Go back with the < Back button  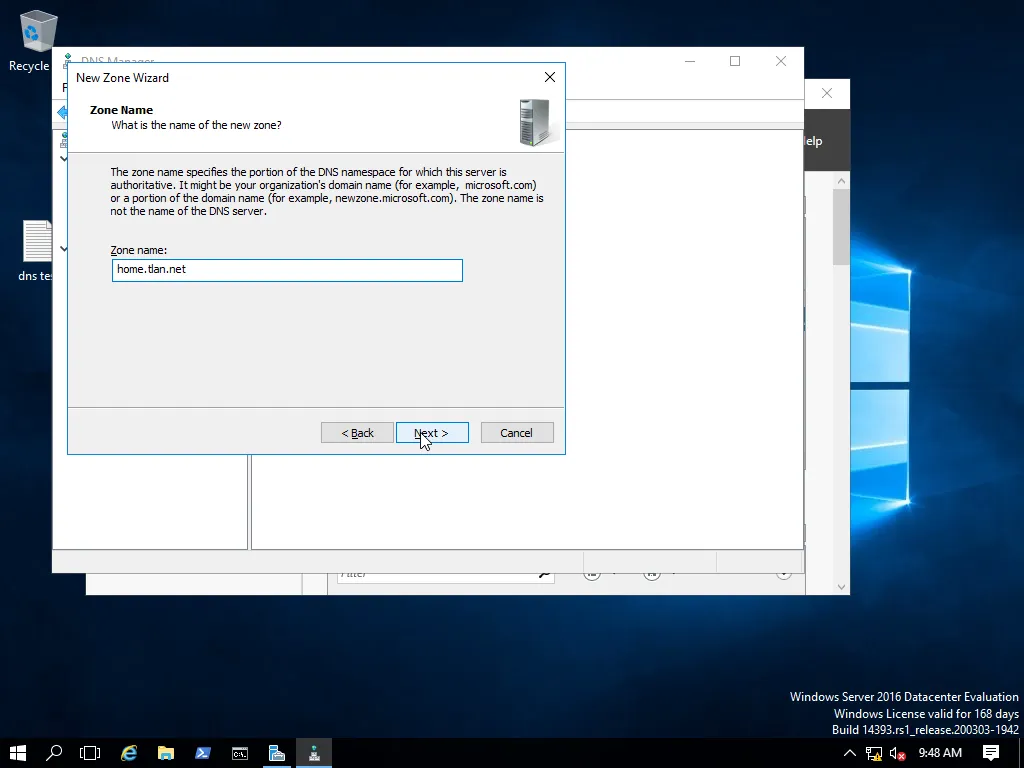[x=357, y=433]
